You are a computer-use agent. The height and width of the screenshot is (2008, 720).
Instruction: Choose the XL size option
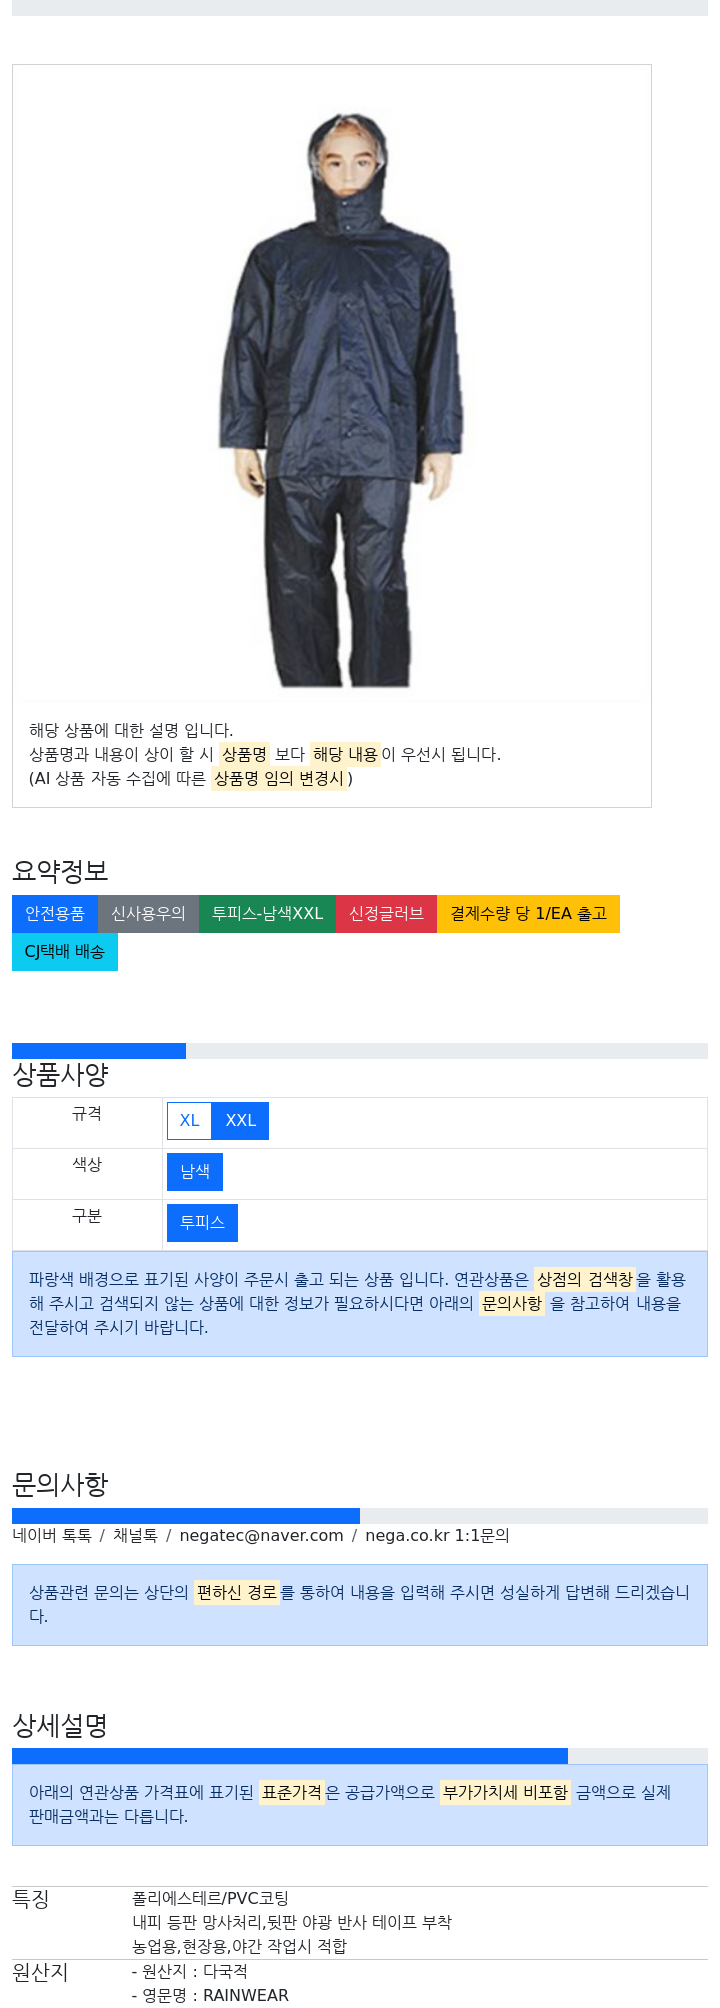click(x=190, y=1121)
